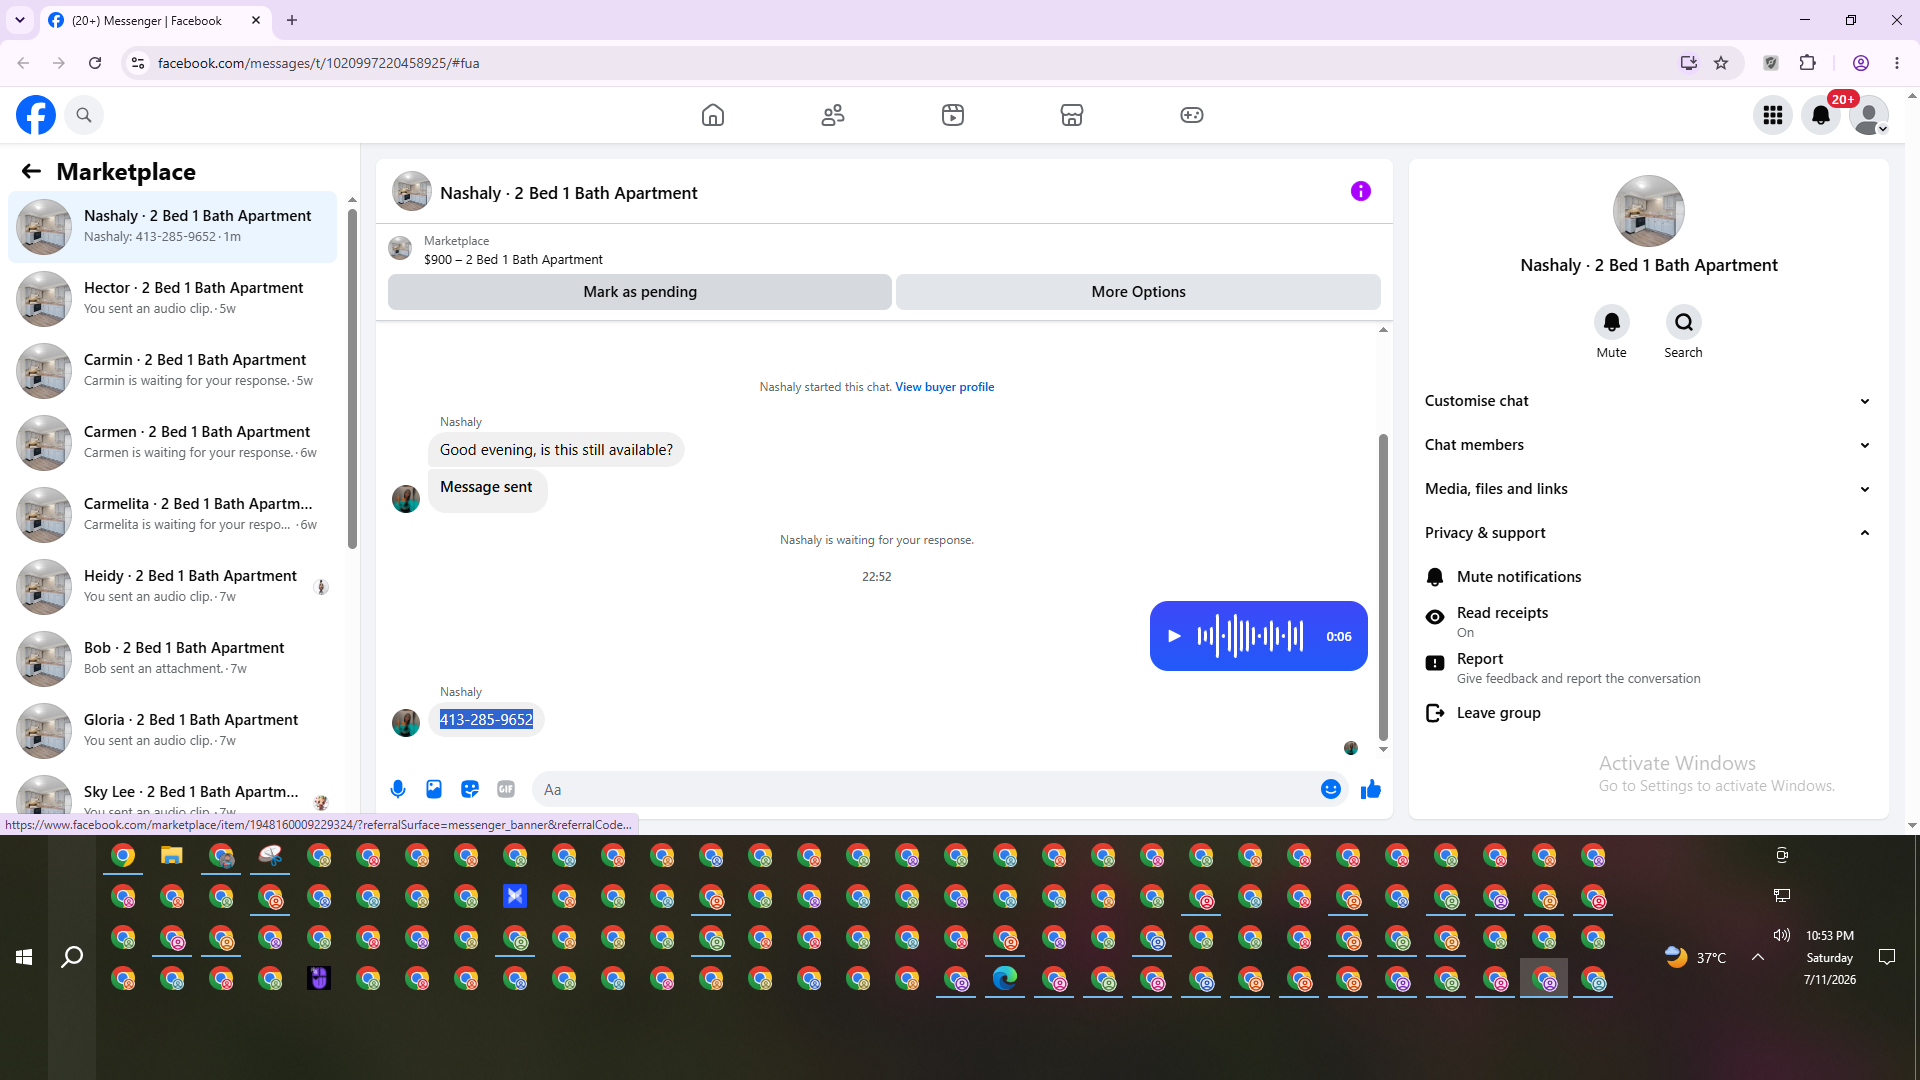Open the Gaming controller icon

click(1192, 115)
